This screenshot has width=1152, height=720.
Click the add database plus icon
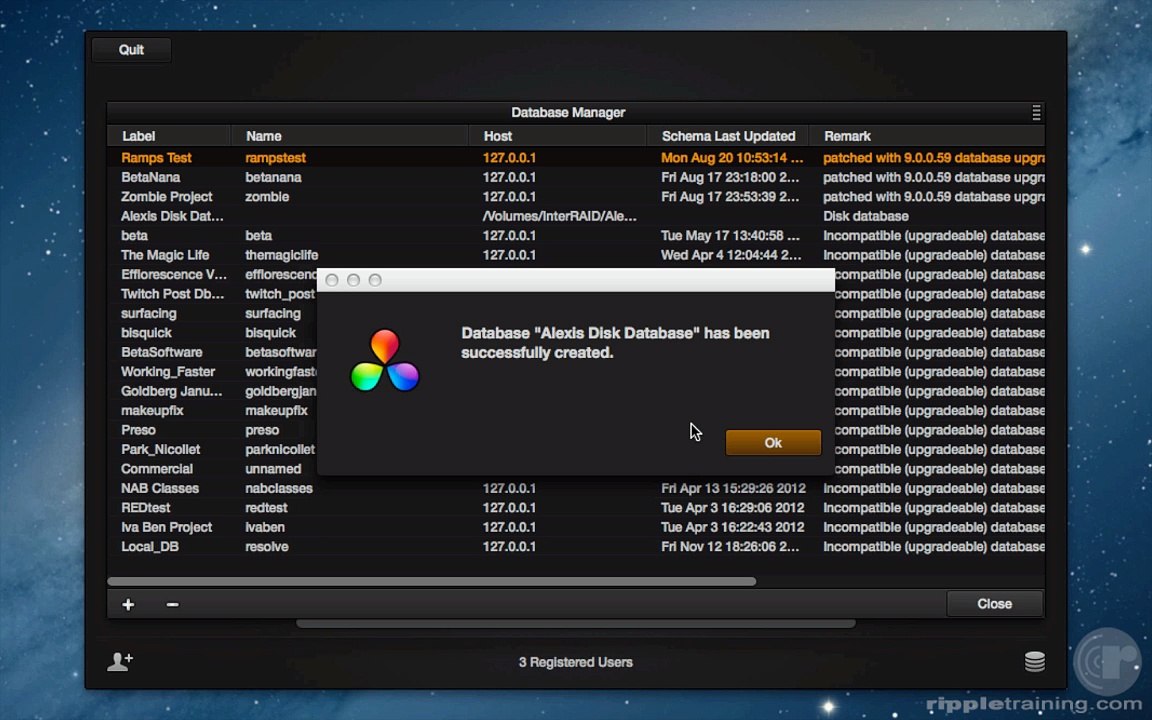pos(128,605)
